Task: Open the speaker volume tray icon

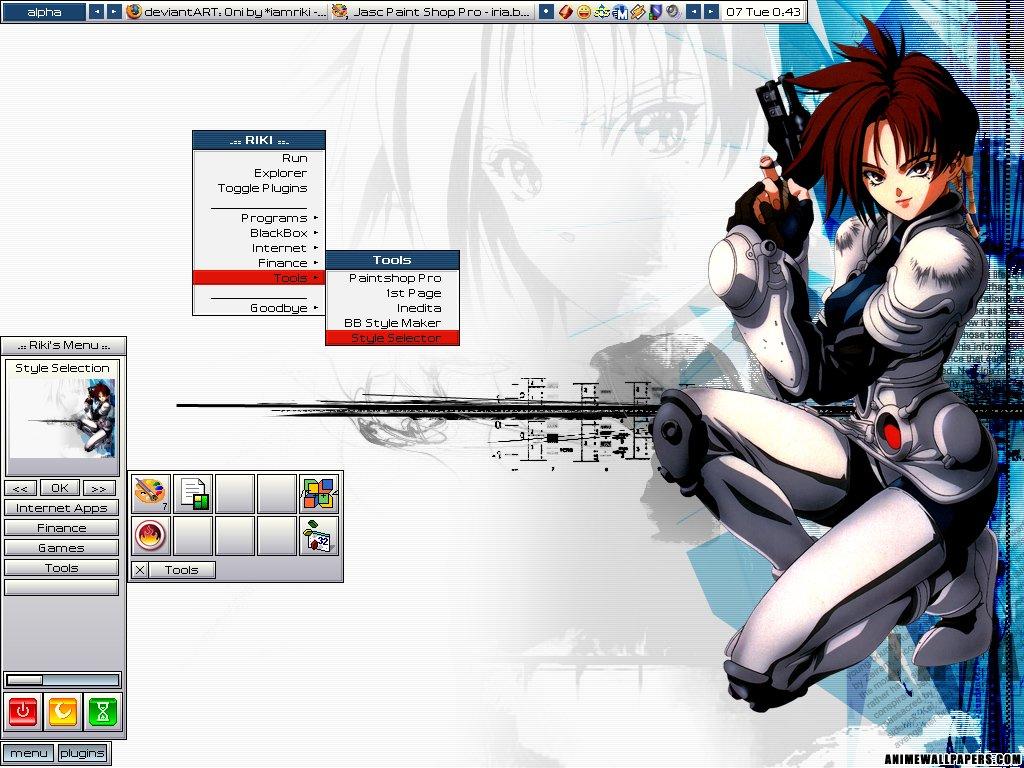Action: [674, 12]
